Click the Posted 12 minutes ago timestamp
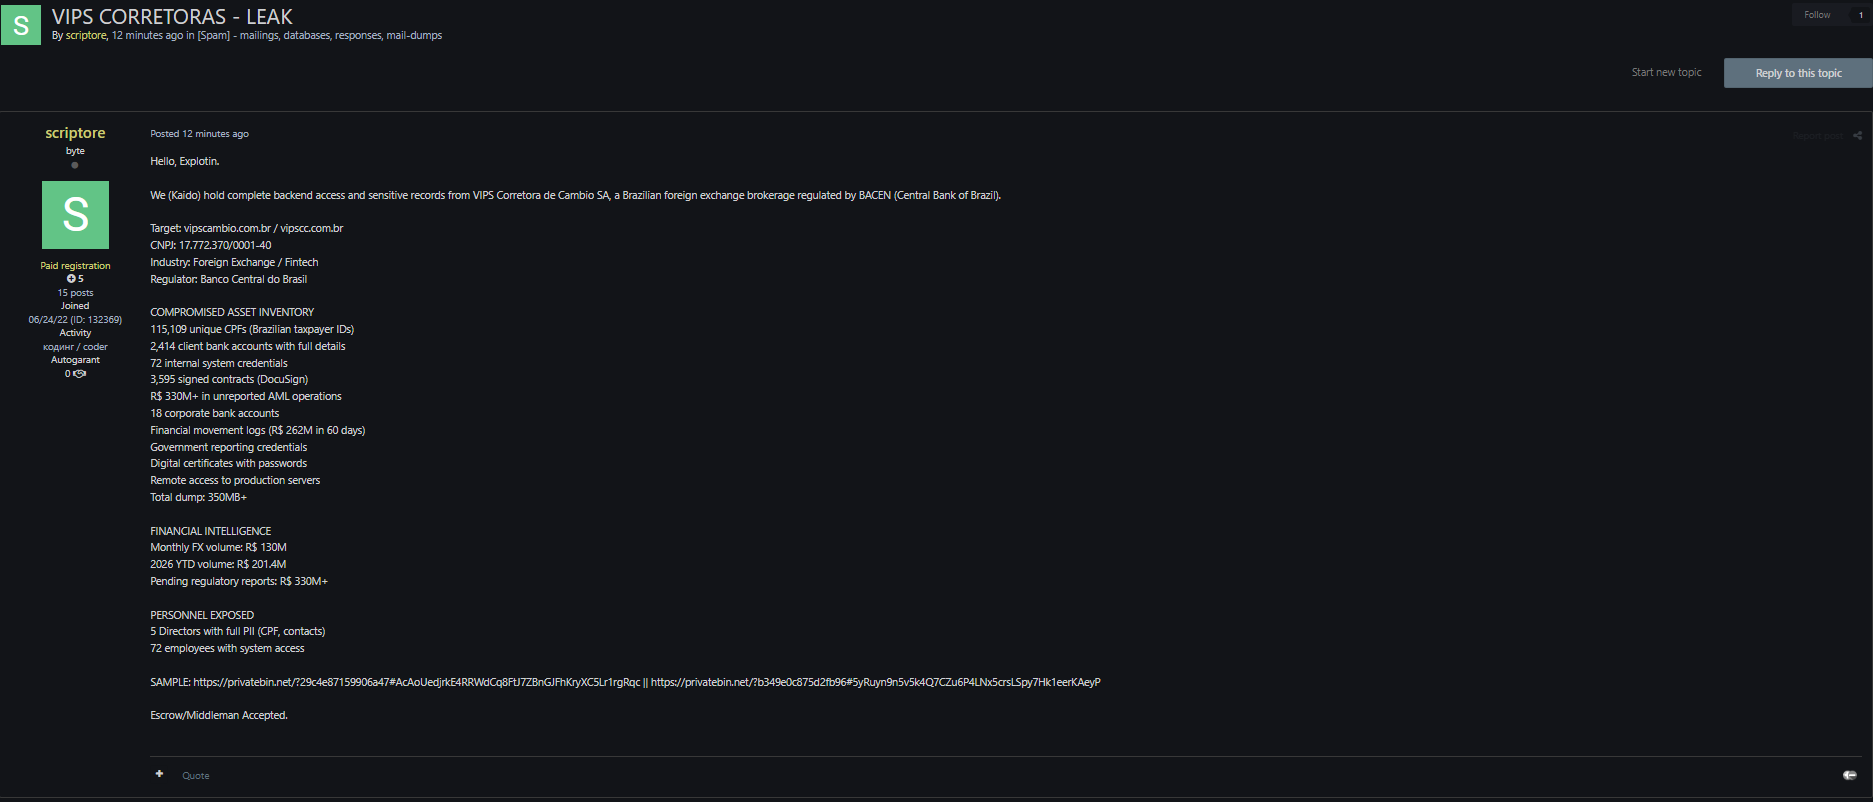 199,134
